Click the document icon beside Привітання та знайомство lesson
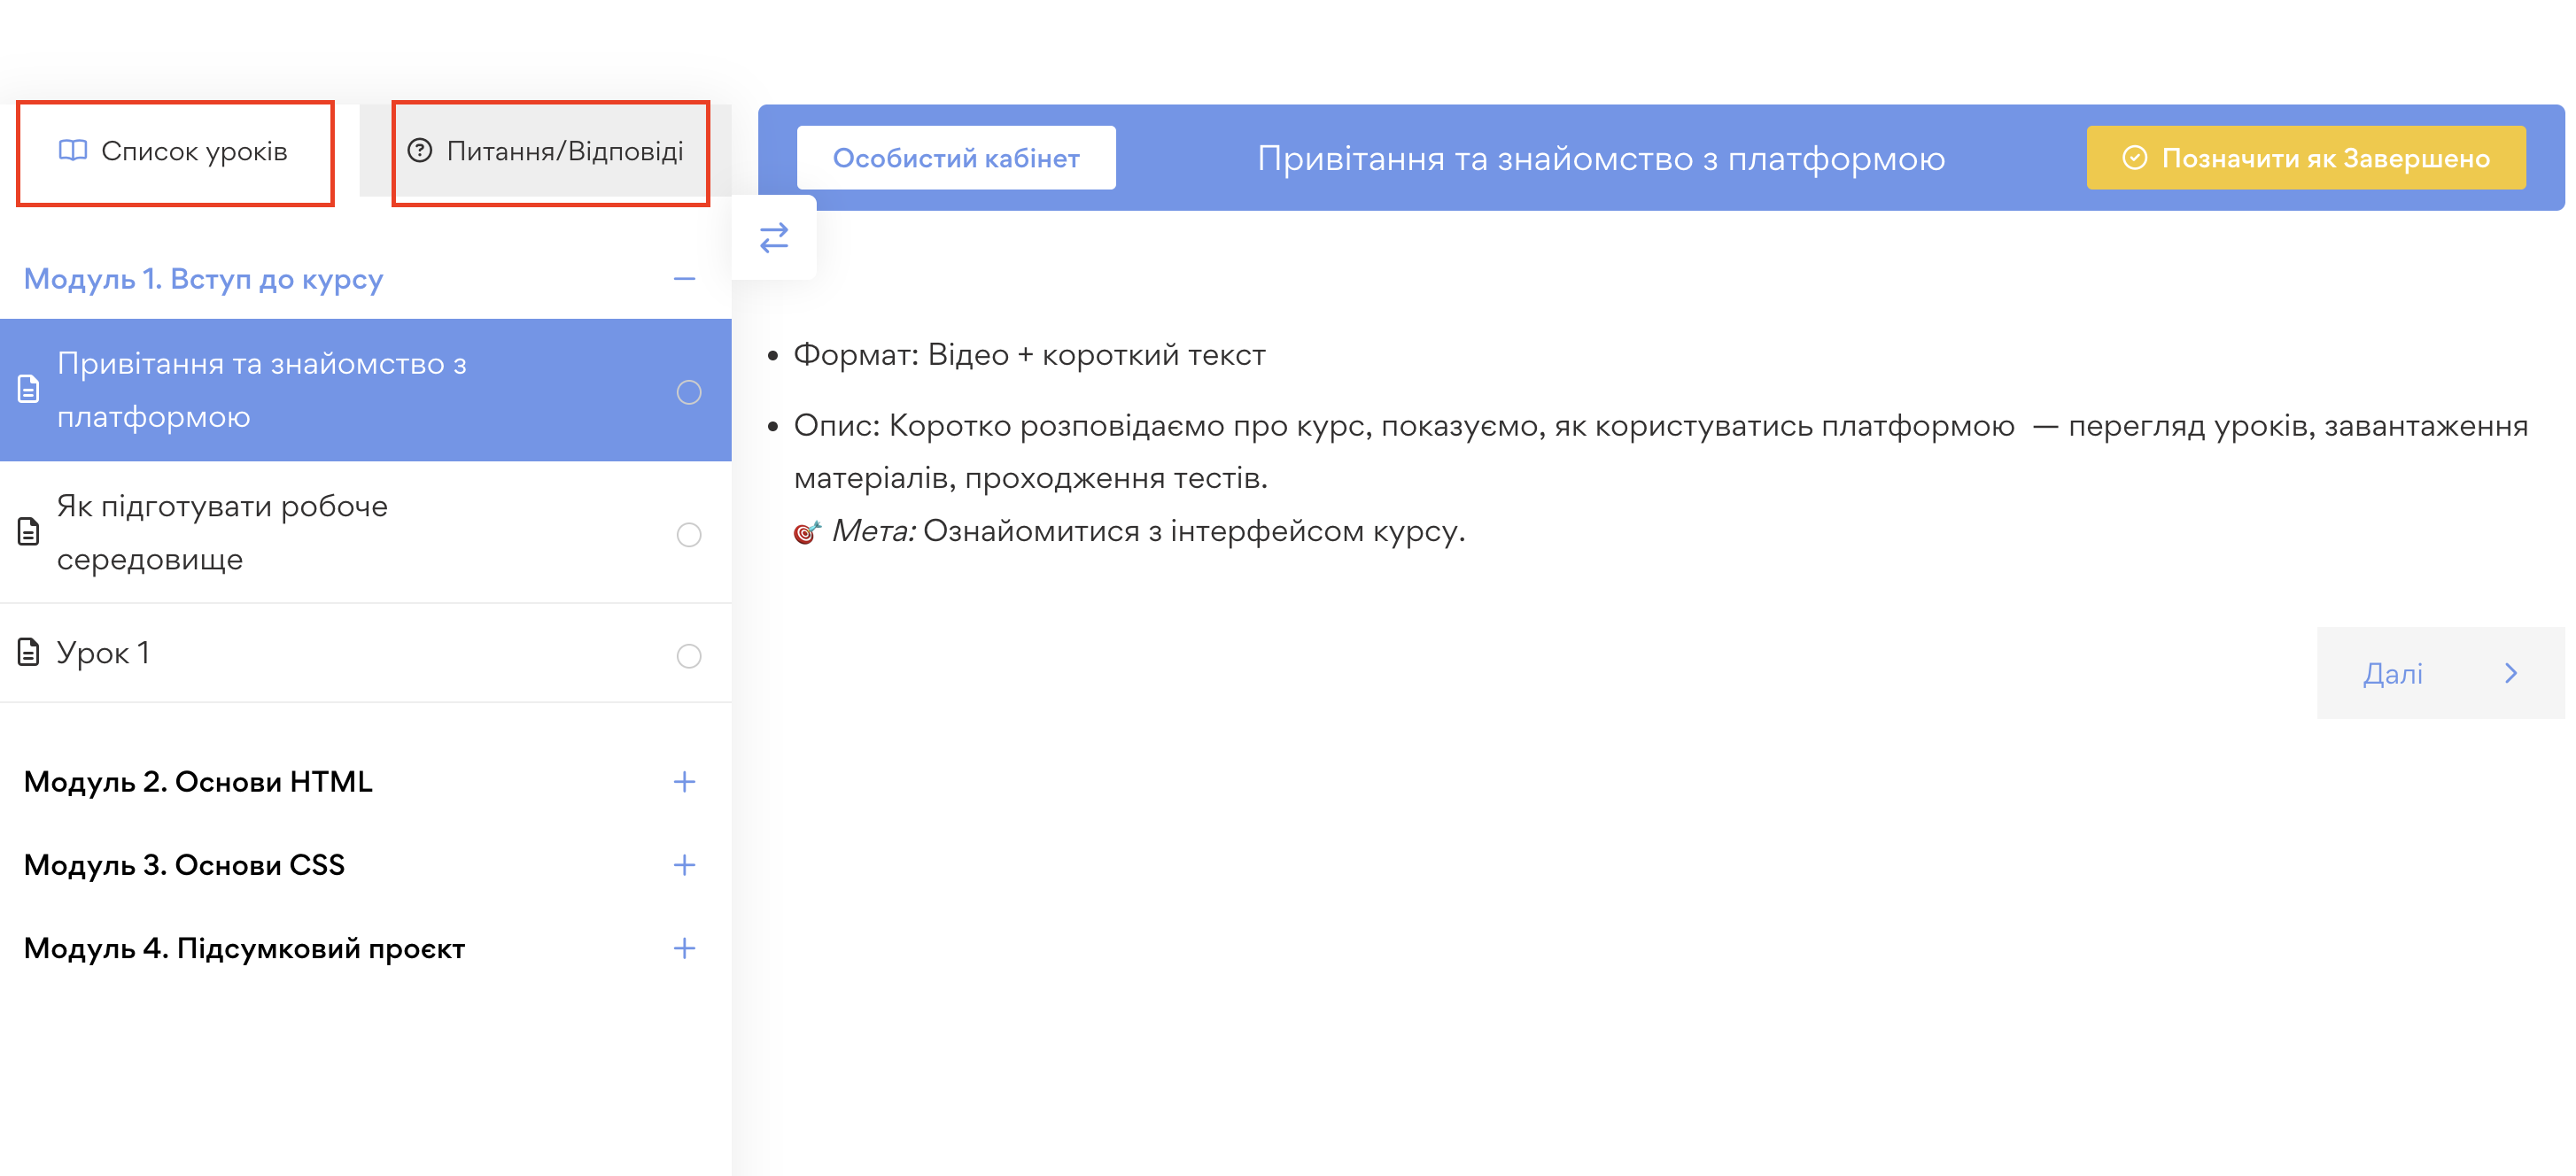 (x=27, y=391)
